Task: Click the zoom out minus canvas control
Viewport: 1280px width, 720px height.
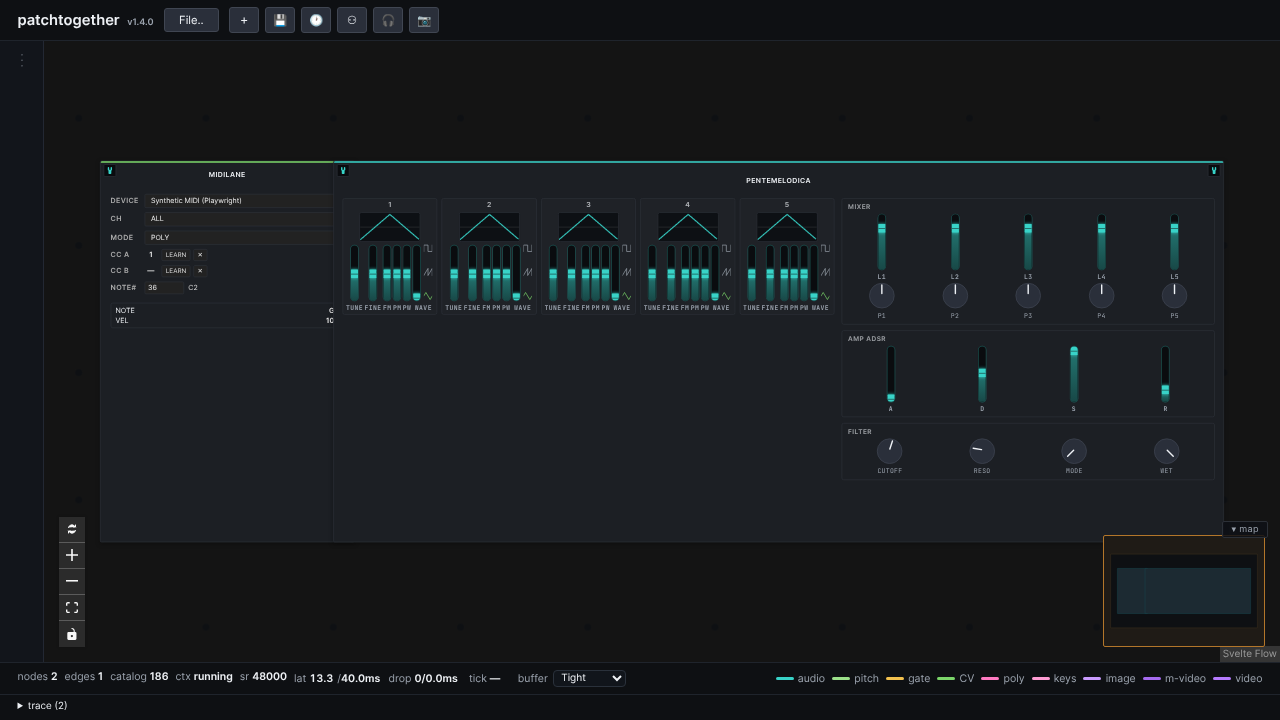Action: tap(72, 581)
